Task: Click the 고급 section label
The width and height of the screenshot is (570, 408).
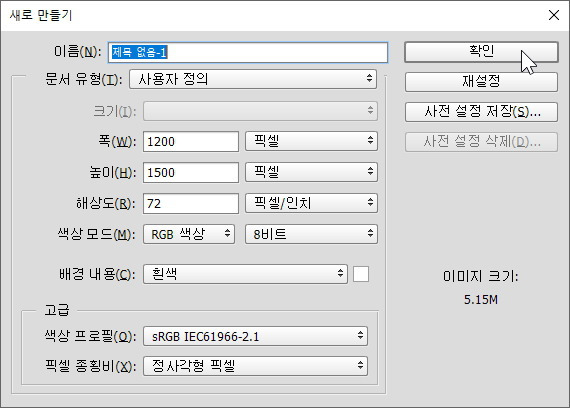Action: pos(57,310)
